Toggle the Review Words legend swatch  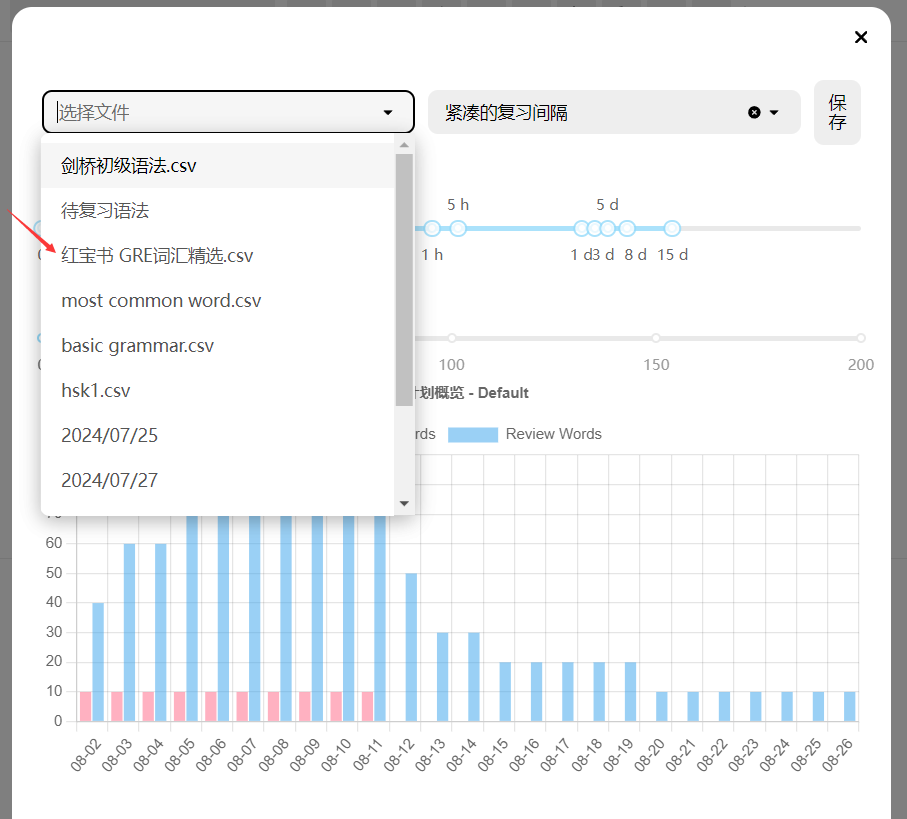tap(472, 434)
